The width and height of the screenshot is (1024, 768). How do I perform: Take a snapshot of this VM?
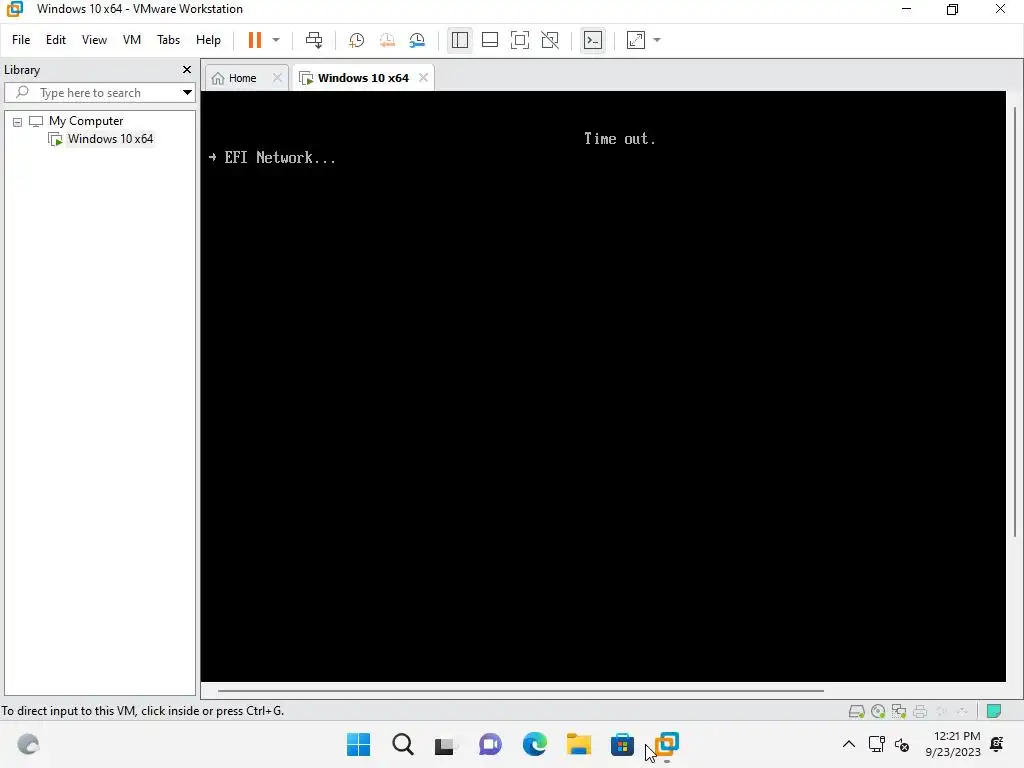[357, 40]
